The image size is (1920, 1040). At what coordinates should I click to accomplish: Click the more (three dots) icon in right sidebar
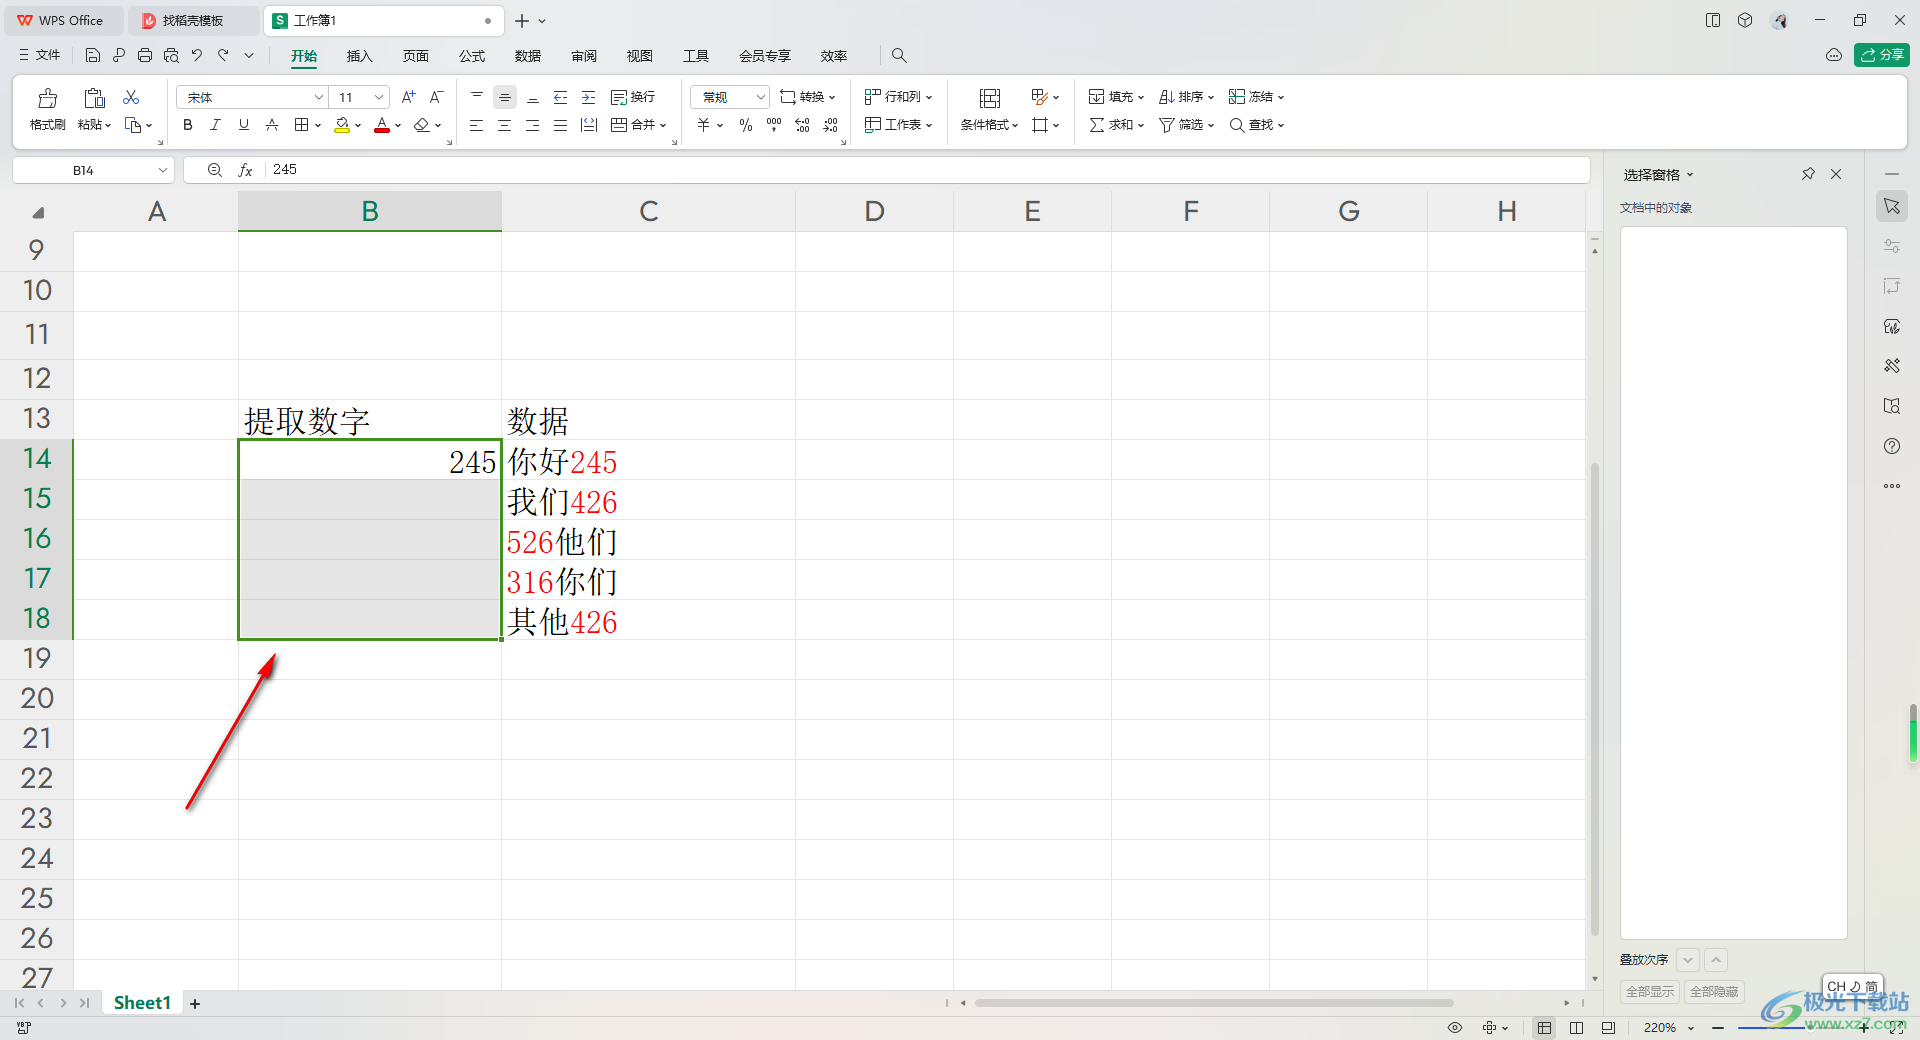pos(1892,486)
